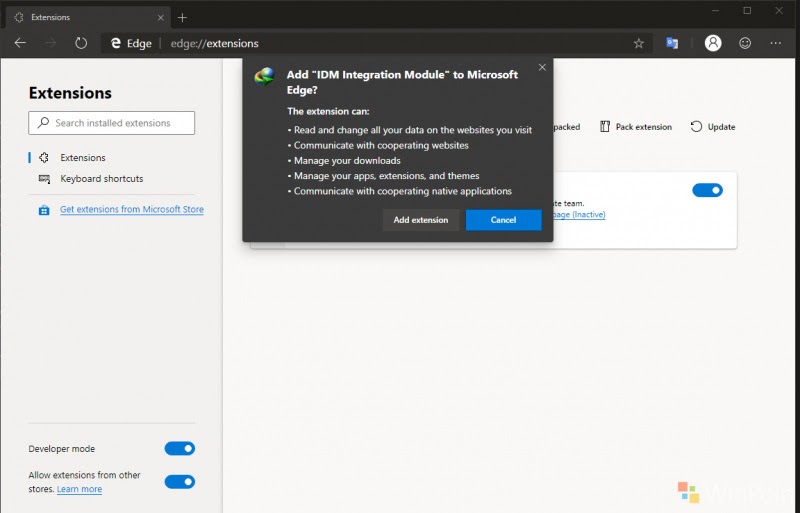Screen dimensions: 800x513
Task: Click the edge://extensions address bar
Action: (x=377, y=43)
